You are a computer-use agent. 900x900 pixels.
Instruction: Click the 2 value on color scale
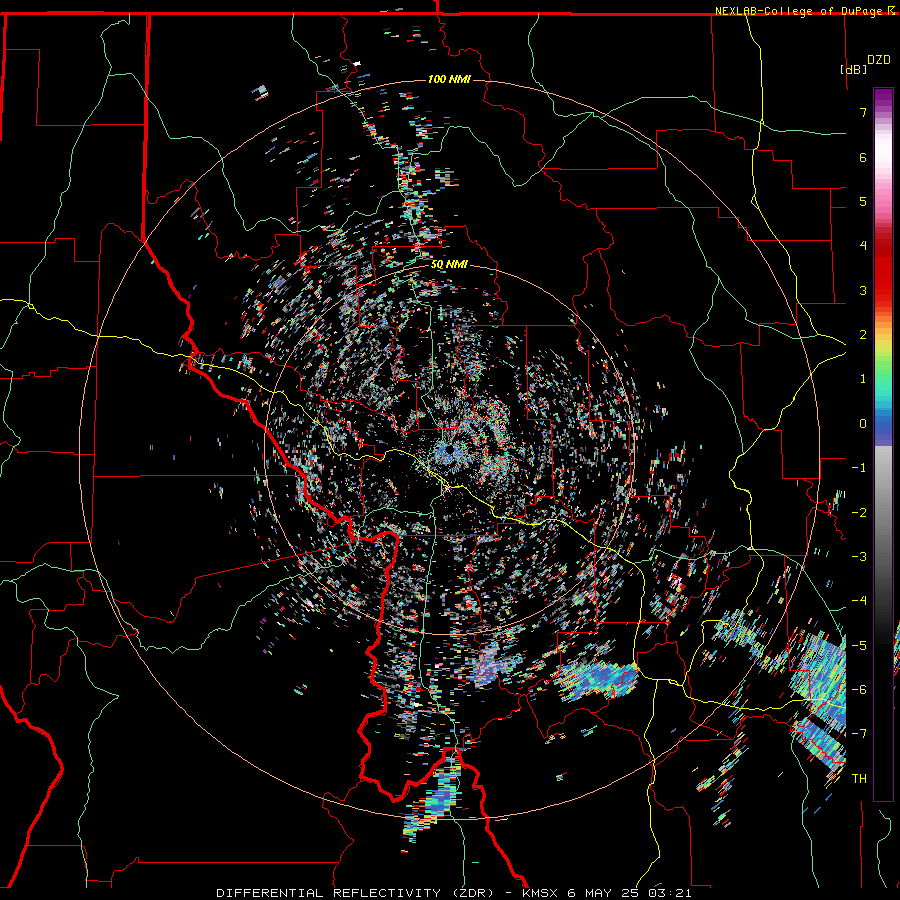click(x=863, y=335)
